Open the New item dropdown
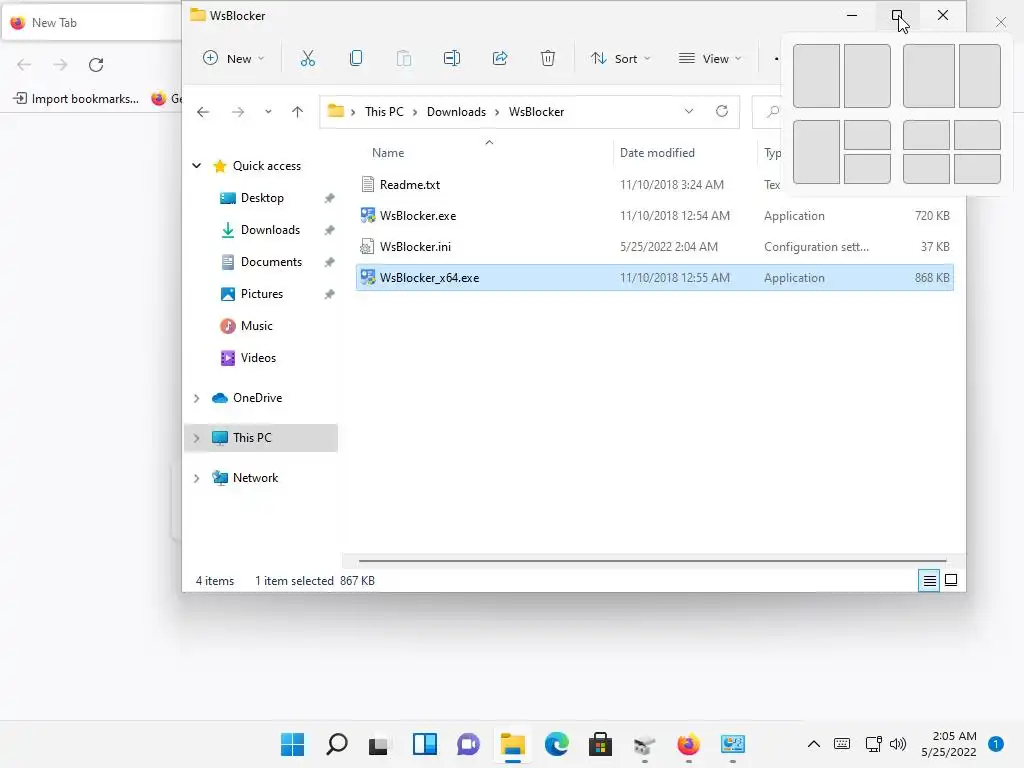This screenshot has width=1024, height=768. coord(234,58)
